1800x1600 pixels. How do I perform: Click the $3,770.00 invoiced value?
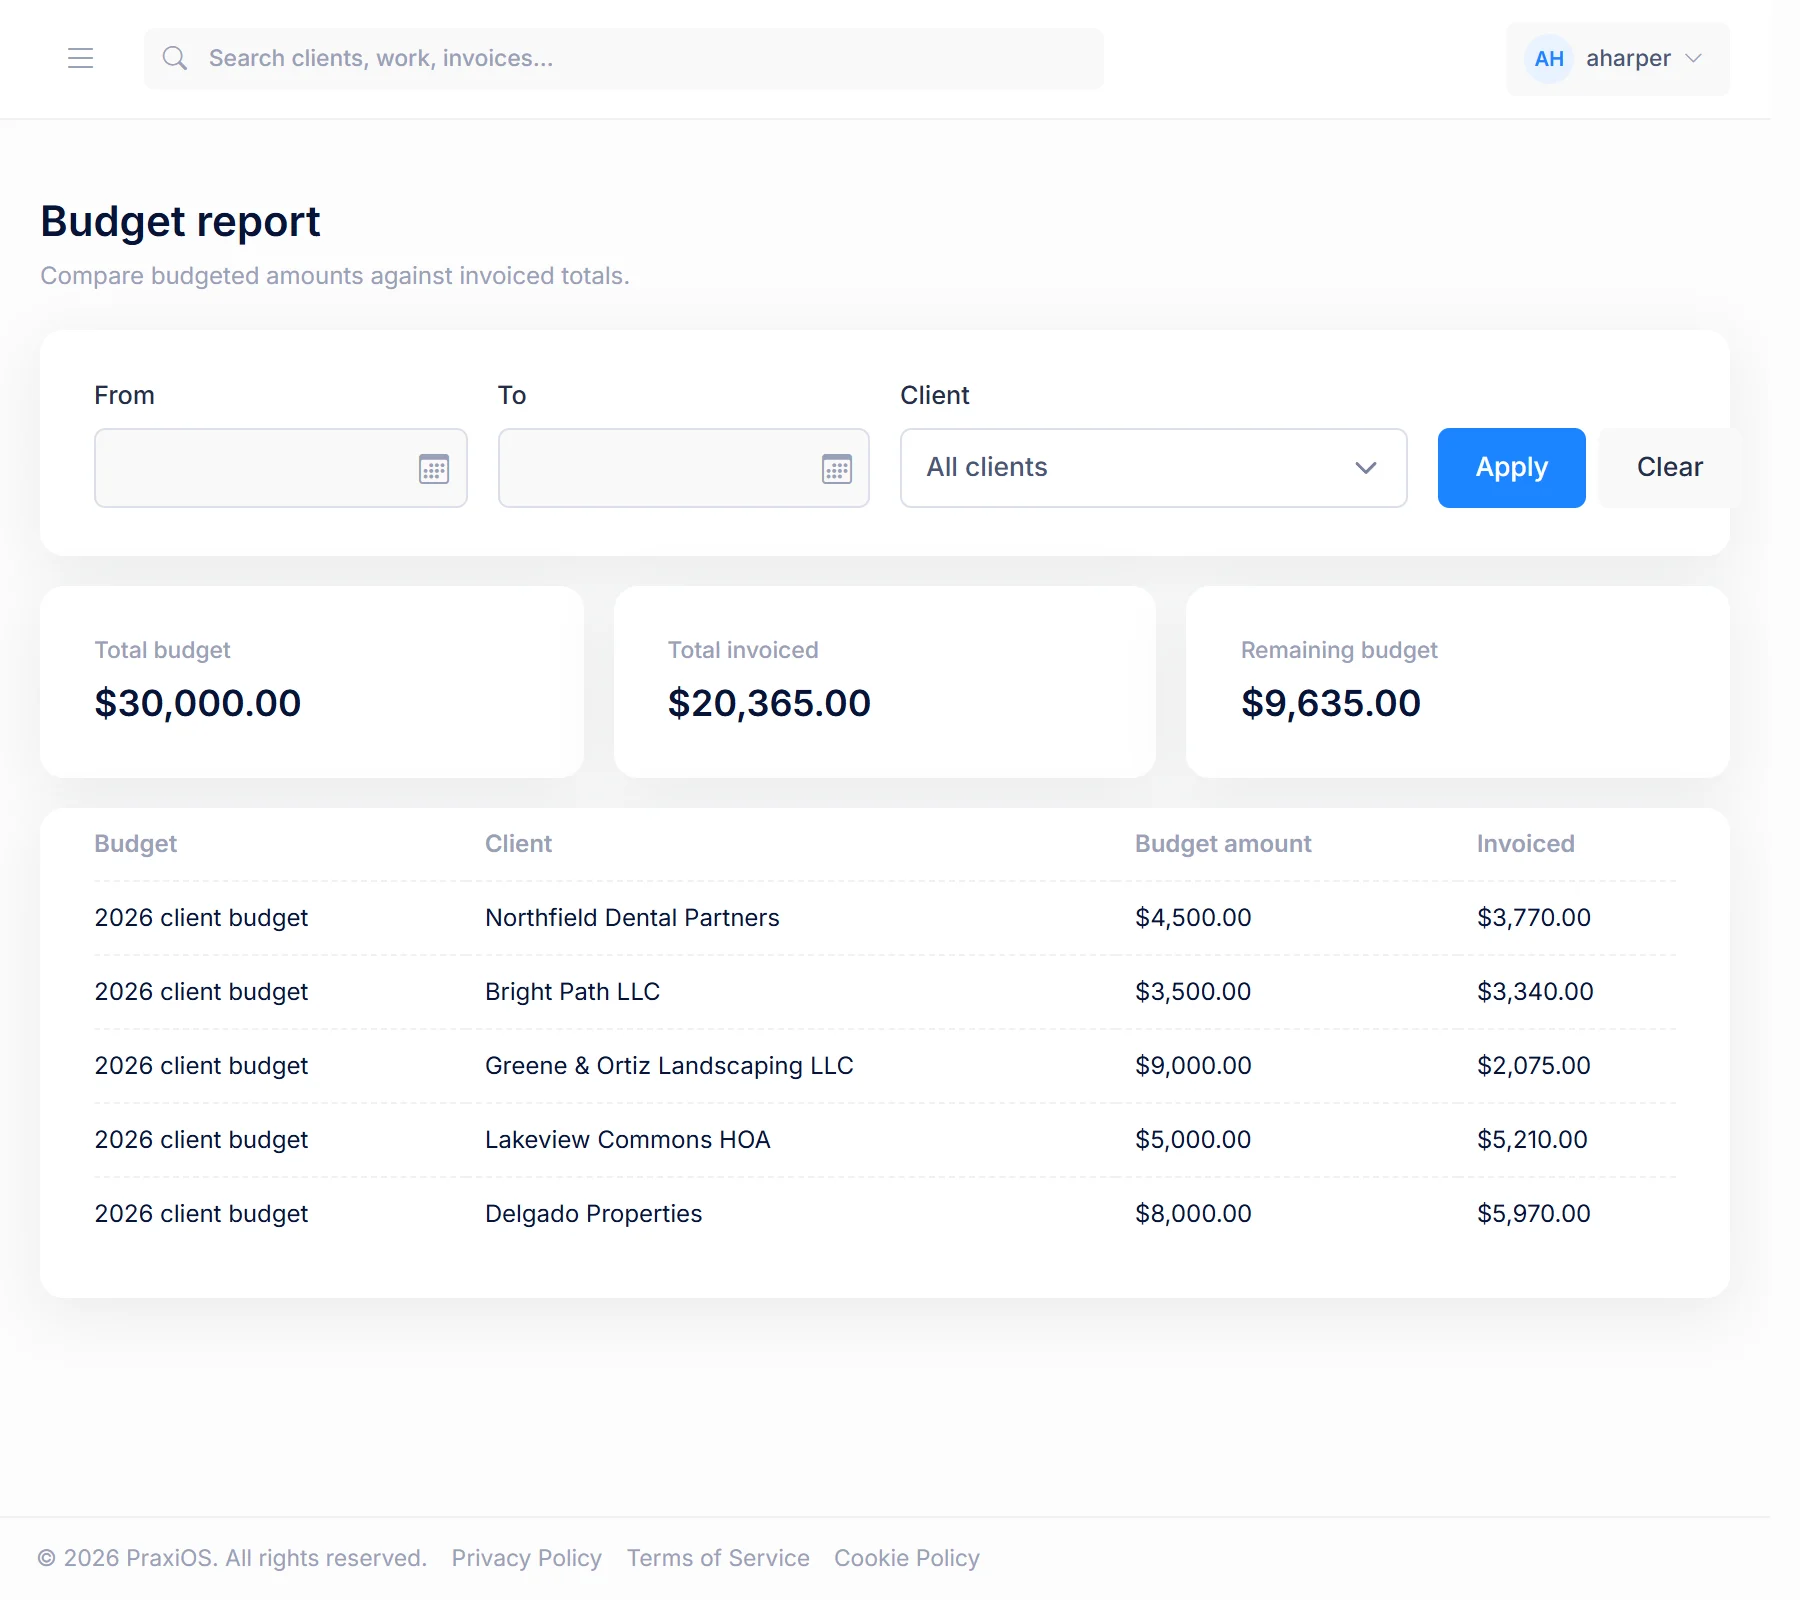tap(1534, 918)
